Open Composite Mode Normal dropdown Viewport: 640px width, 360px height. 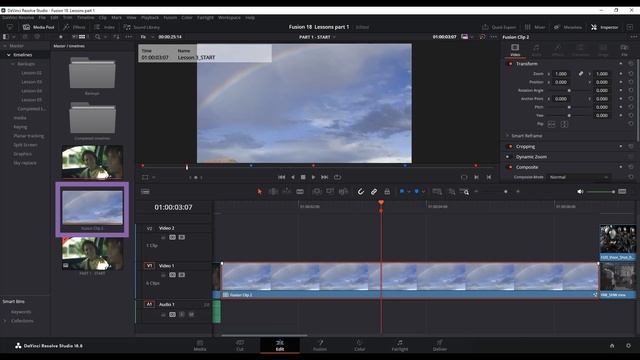click(x=579, y=177)
